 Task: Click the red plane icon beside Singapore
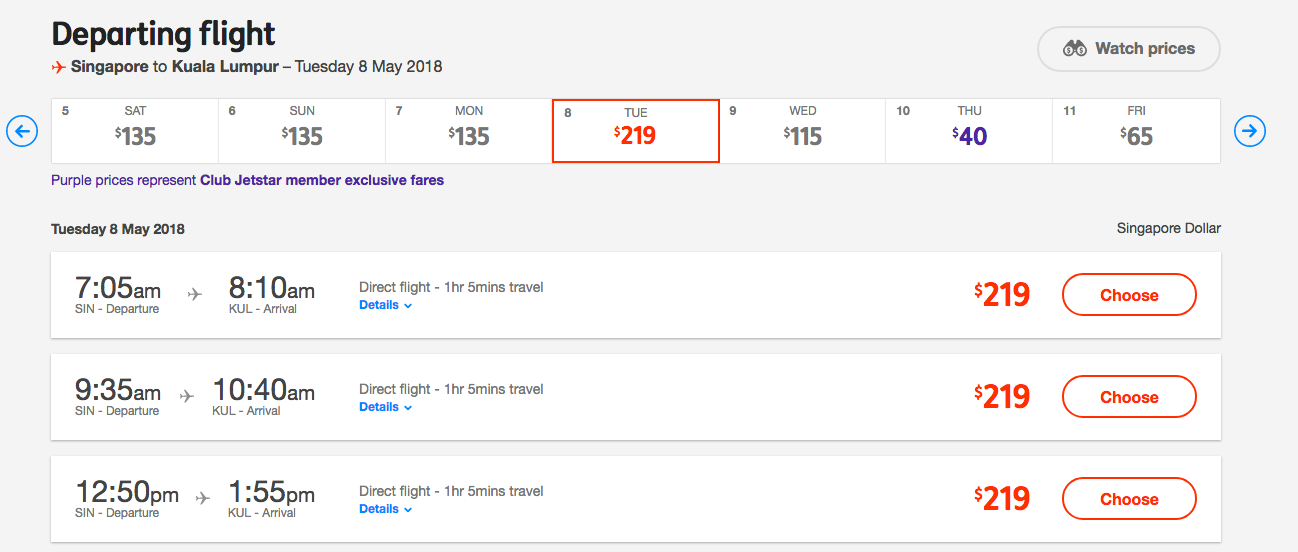click(59, 67)
